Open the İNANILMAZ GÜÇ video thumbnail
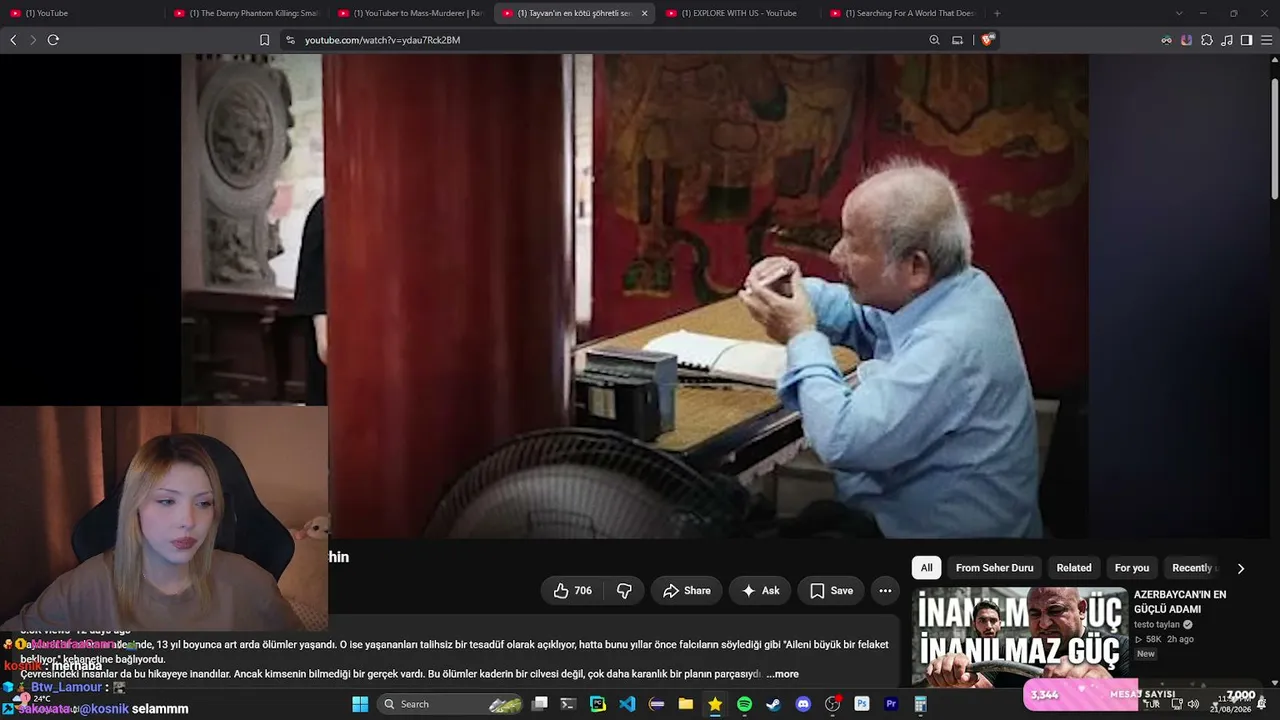 tap(1020, 637)
